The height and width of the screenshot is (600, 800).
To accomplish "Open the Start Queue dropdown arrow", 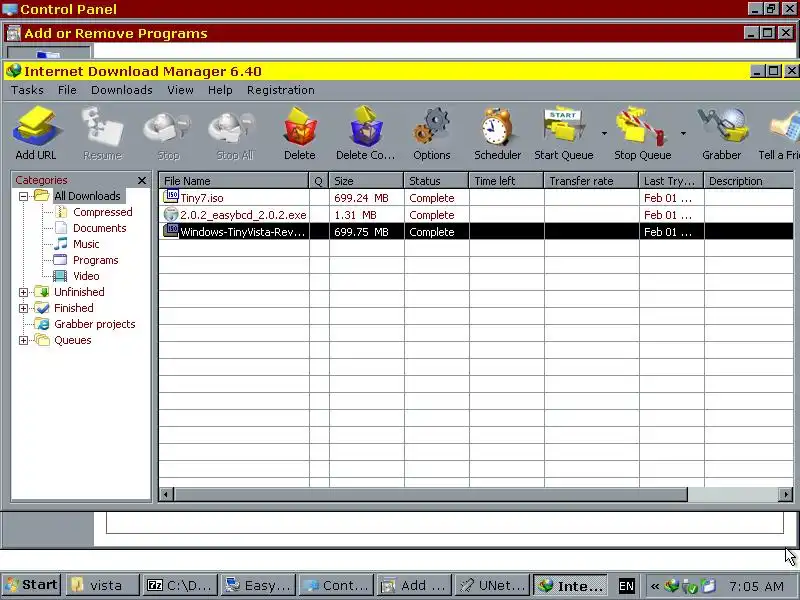I will pyautogui.click(x=604, y=133).
